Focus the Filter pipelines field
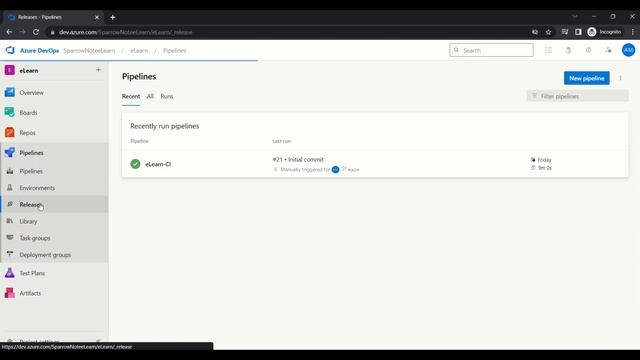640x360 pixels. pyautogui.click(x=578, y=96)
